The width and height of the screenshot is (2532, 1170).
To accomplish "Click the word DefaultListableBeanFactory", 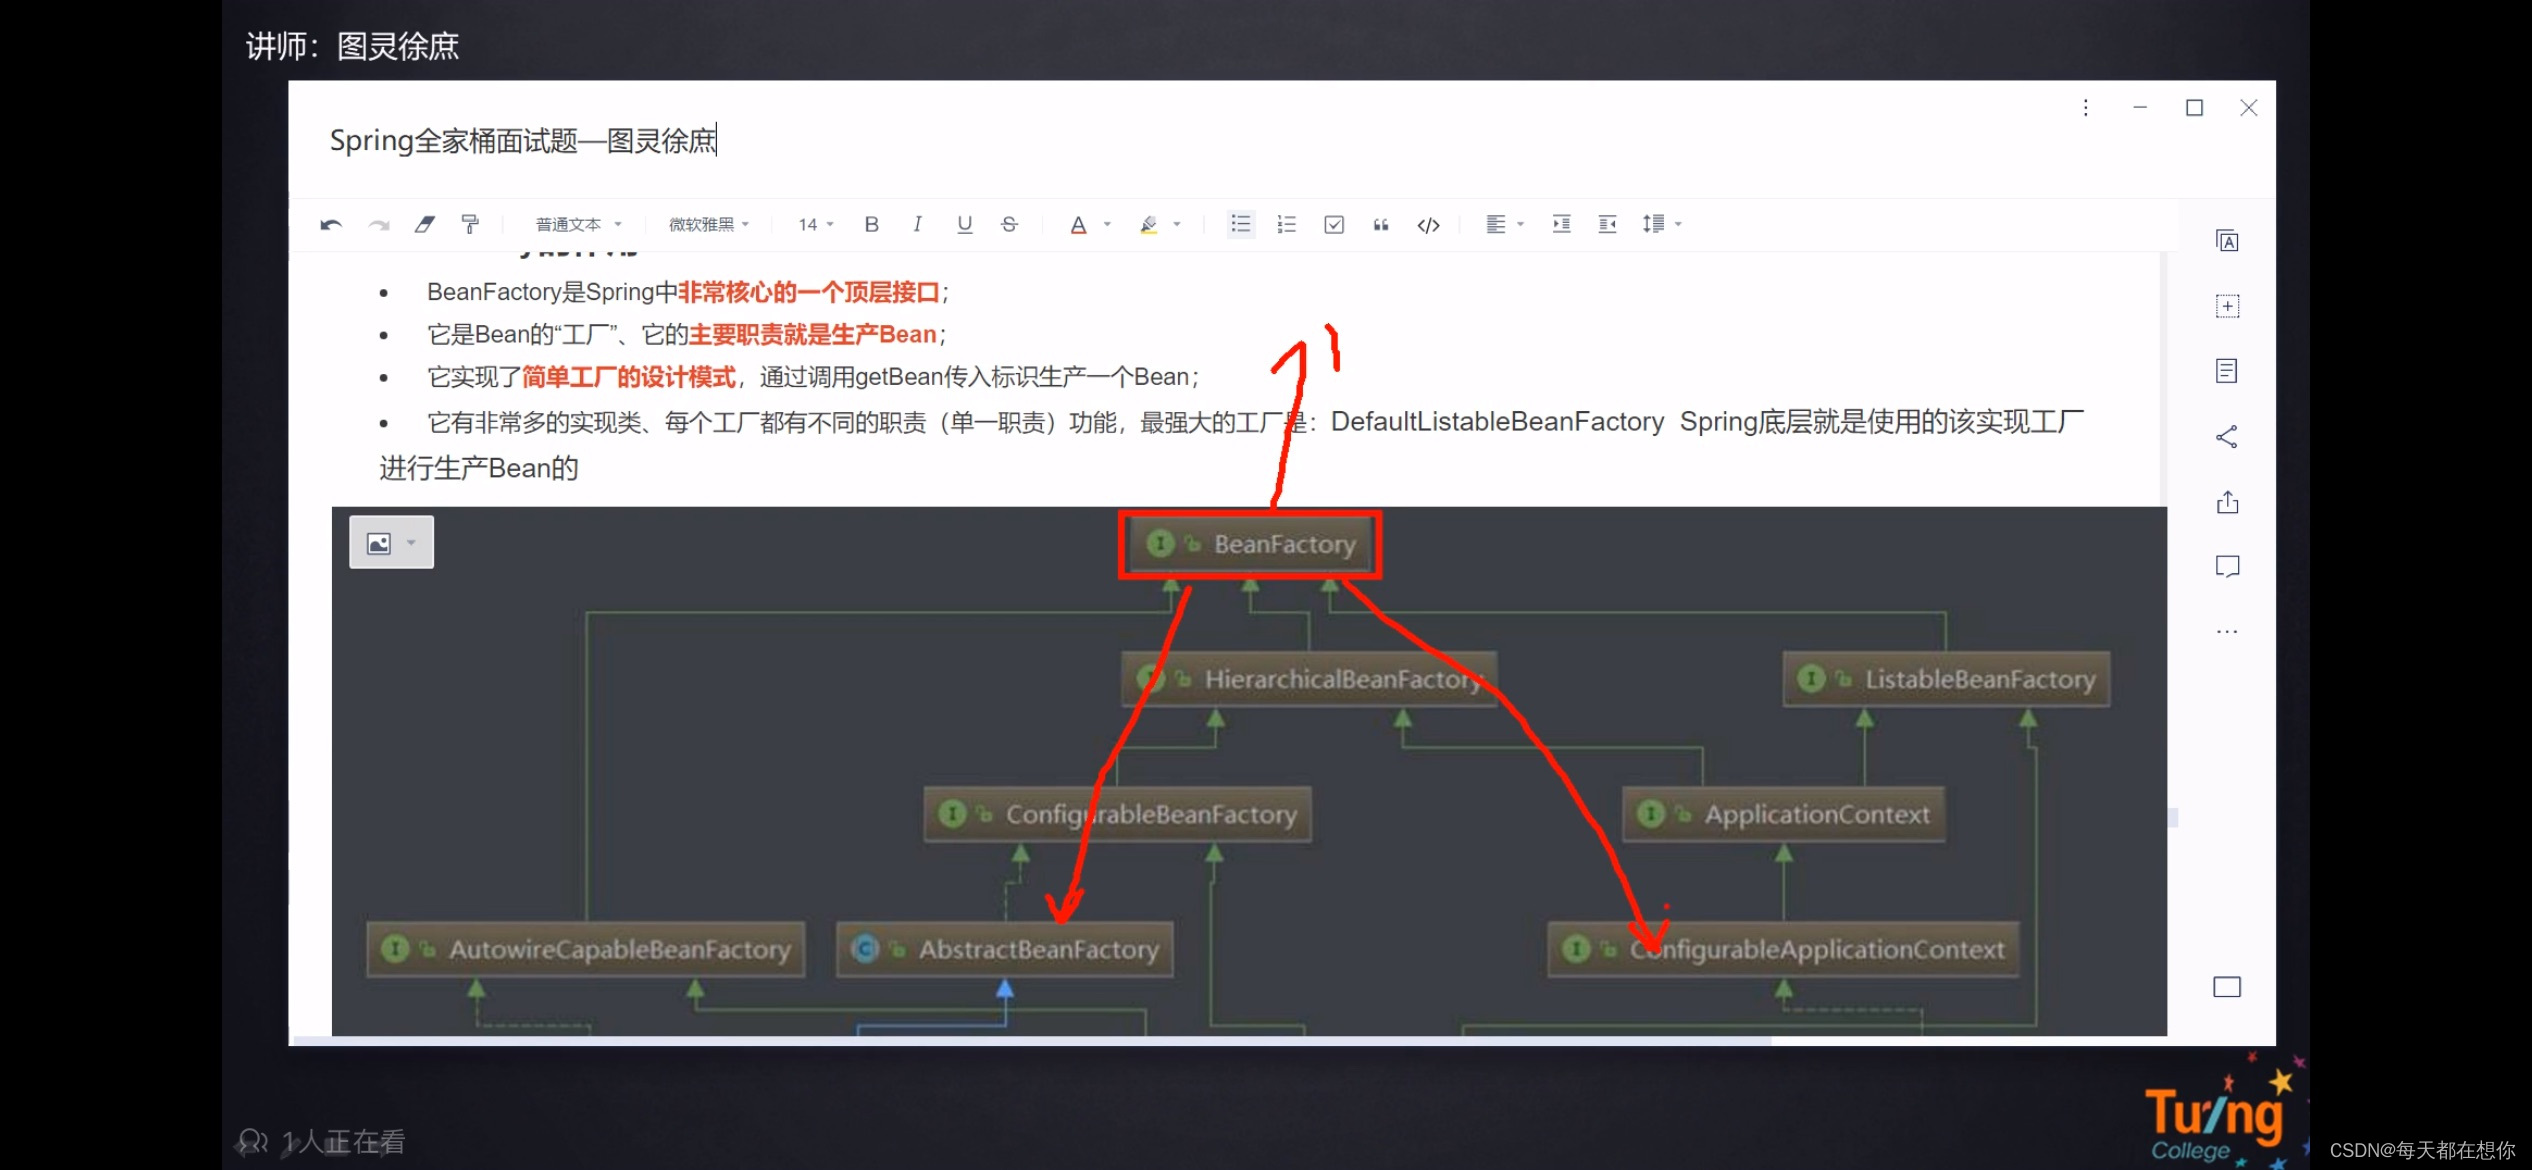I will click(1497, 422).
